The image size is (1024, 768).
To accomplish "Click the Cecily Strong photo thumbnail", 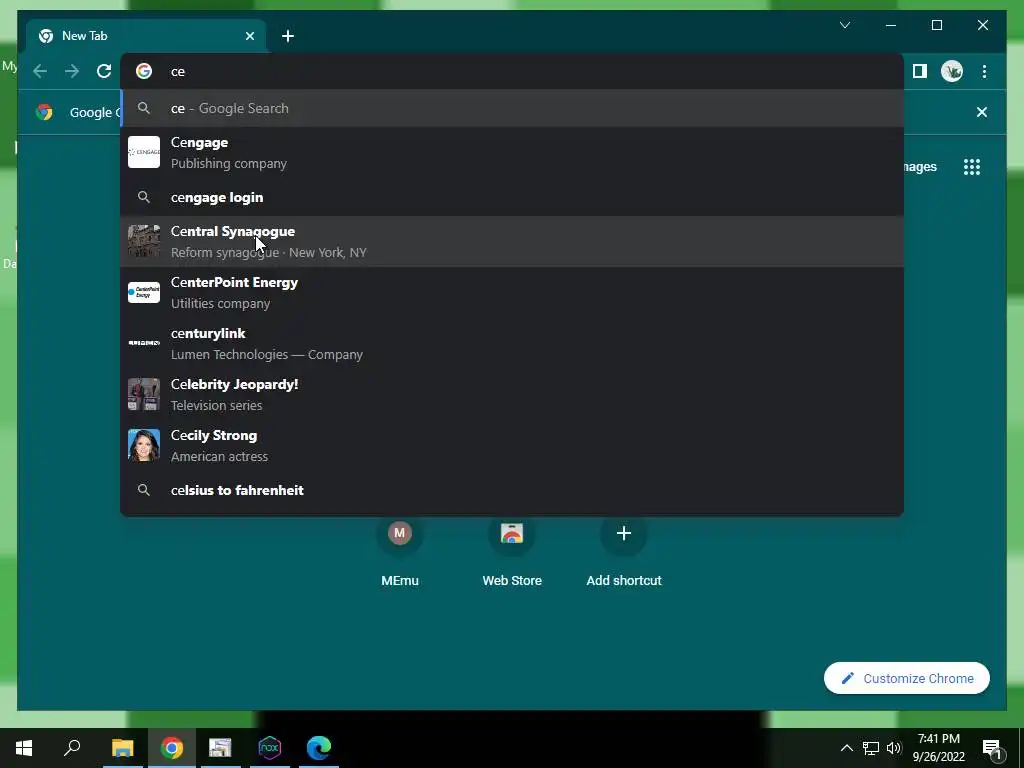I will point(144,445).
